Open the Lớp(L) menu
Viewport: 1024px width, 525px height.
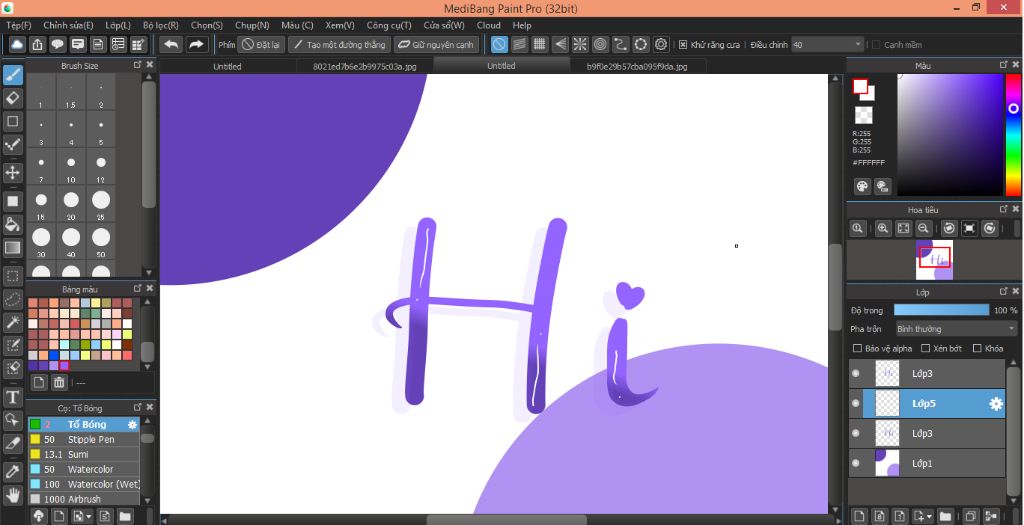point(118,25)
